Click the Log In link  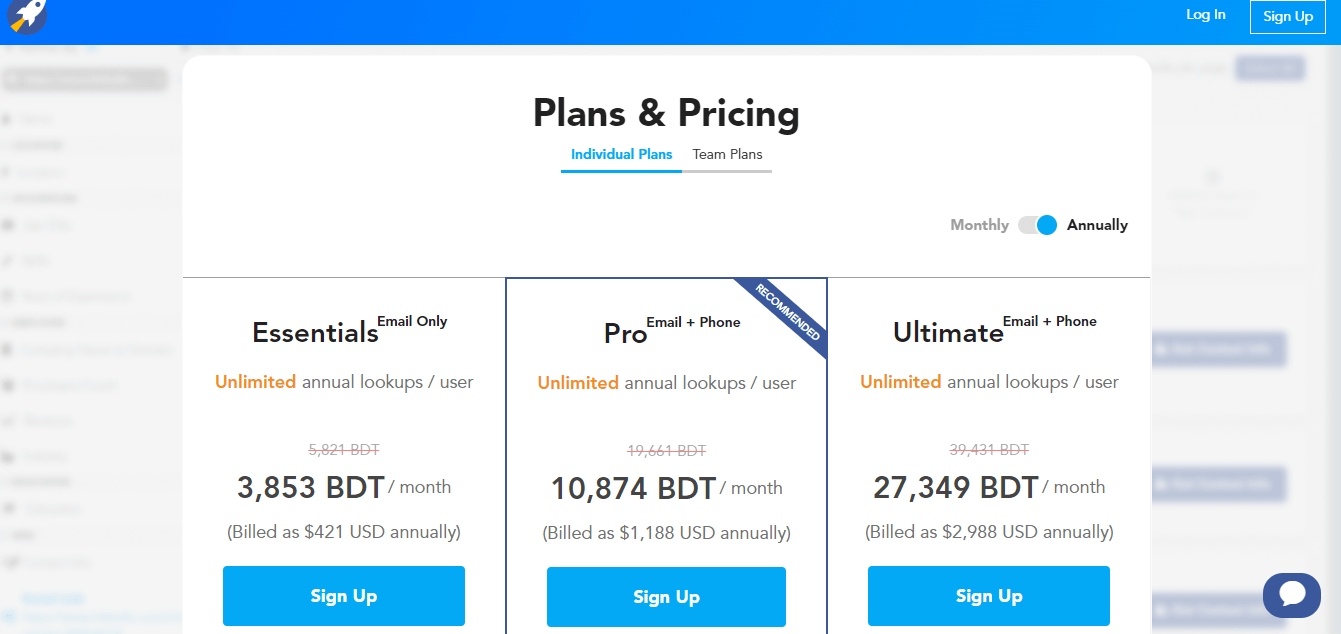point(1205,14)
